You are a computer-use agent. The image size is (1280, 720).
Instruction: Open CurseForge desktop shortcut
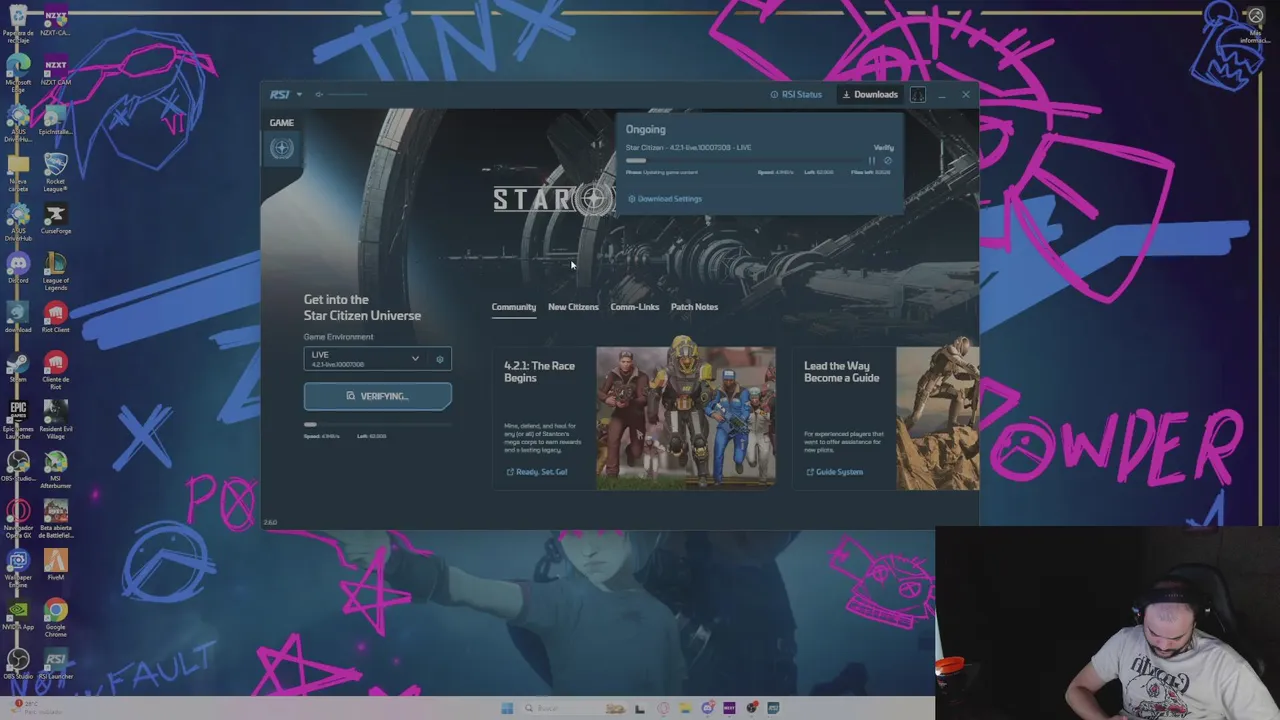56,220
